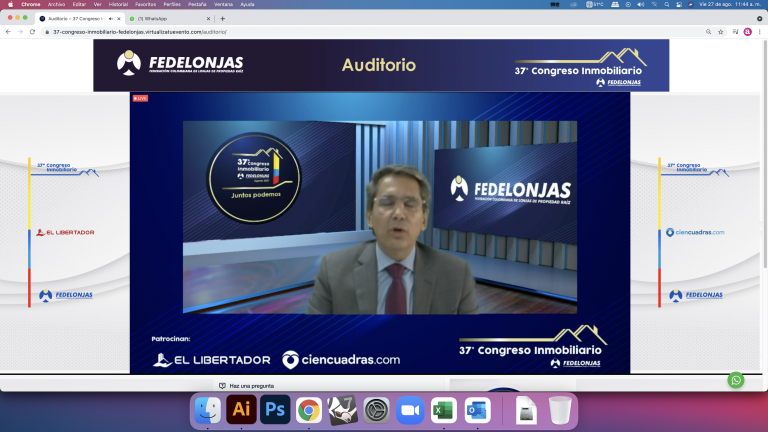Open the Trash in the Dock
This screenshot has height=432, width=768.
[560, 410]
